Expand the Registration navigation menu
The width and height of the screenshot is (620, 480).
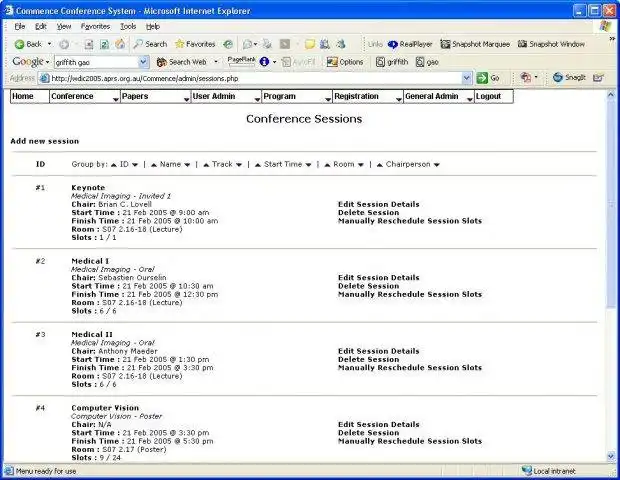pos(368,96)
